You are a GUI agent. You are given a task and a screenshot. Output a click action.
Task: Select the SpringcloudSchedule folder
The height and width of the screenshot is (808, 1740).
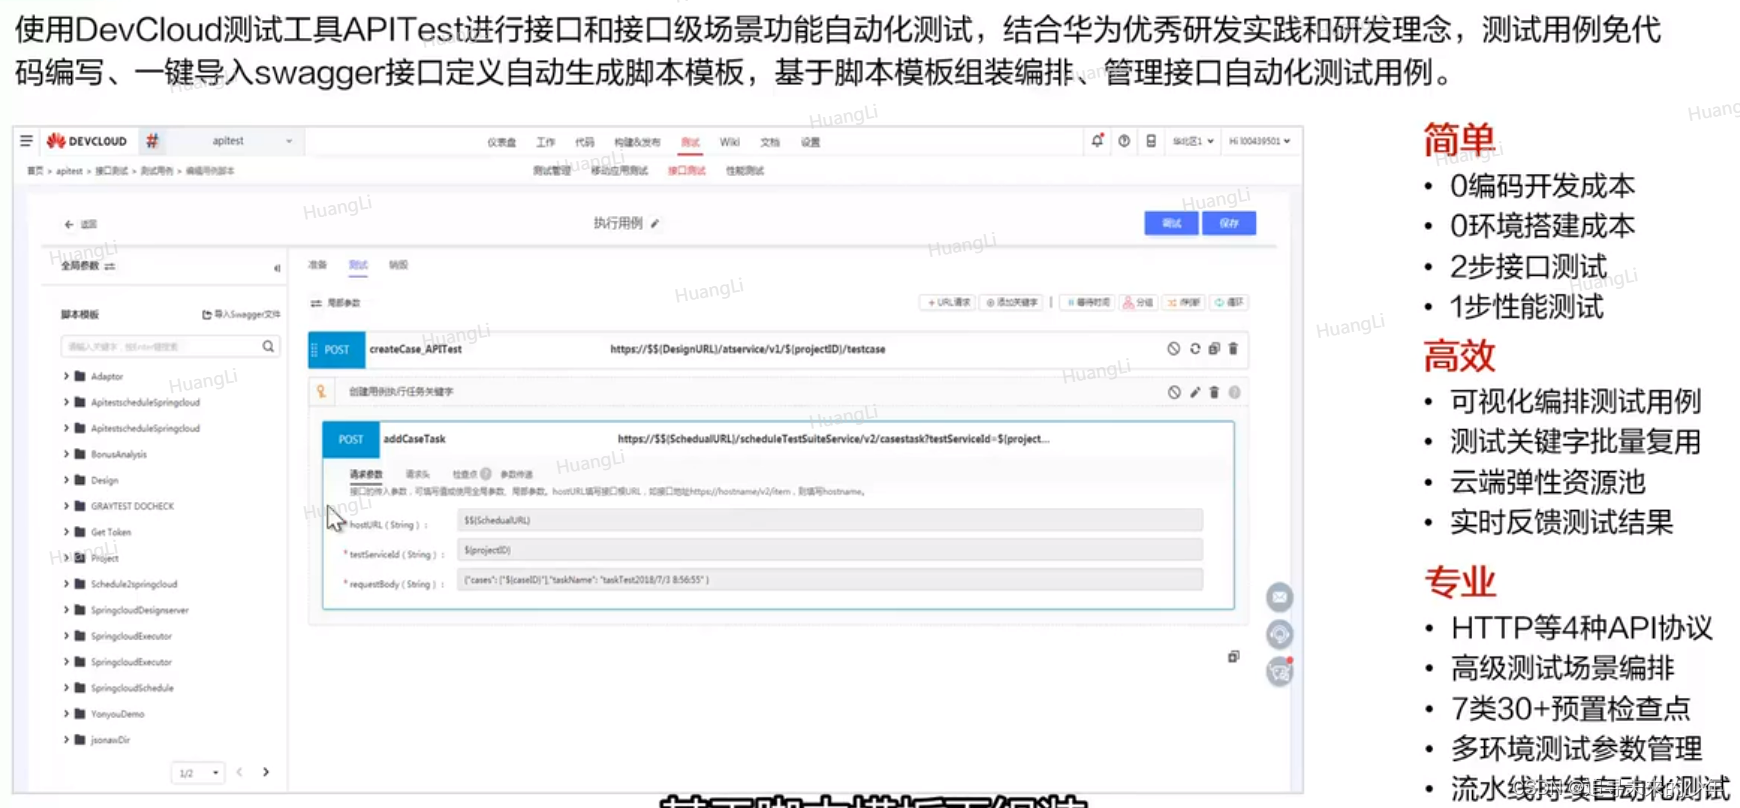(132, 688)
